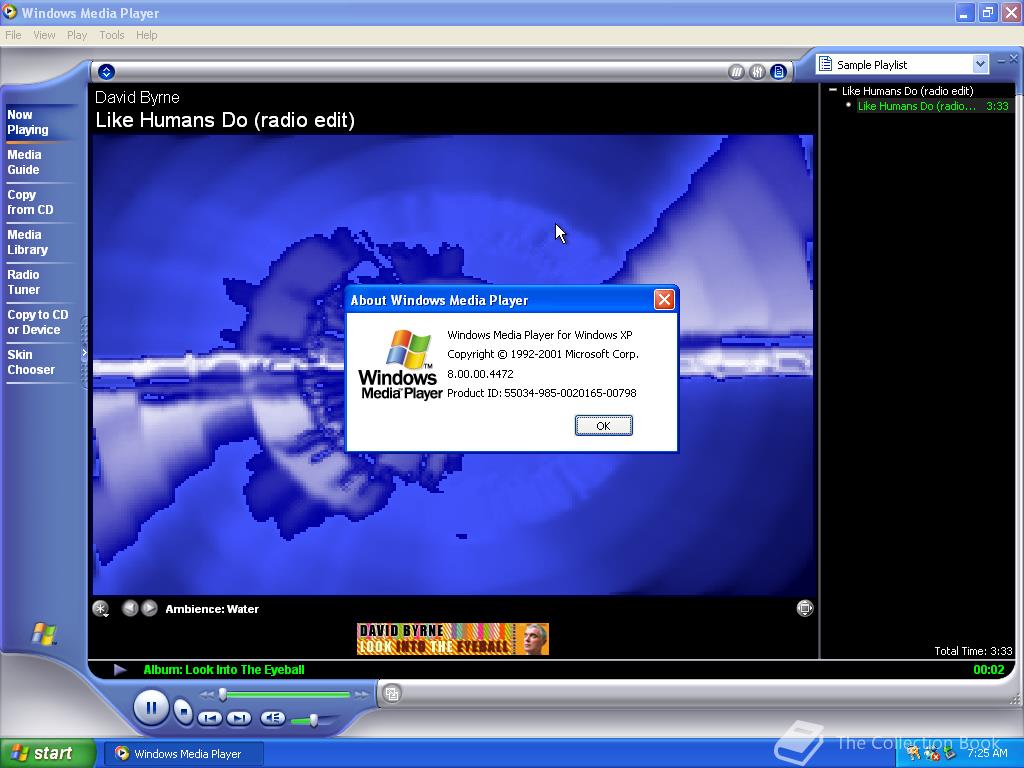
Task: Open the Help menu
Action: tap(146, 35)
